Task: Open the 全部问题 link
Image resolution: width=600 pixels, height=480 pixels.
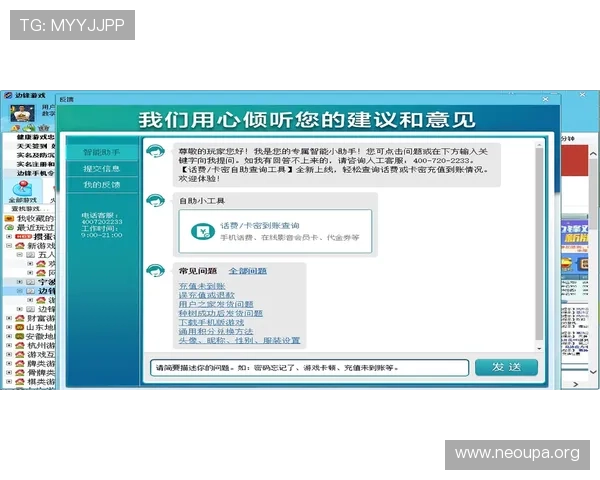Action: (x=248, y=271)
